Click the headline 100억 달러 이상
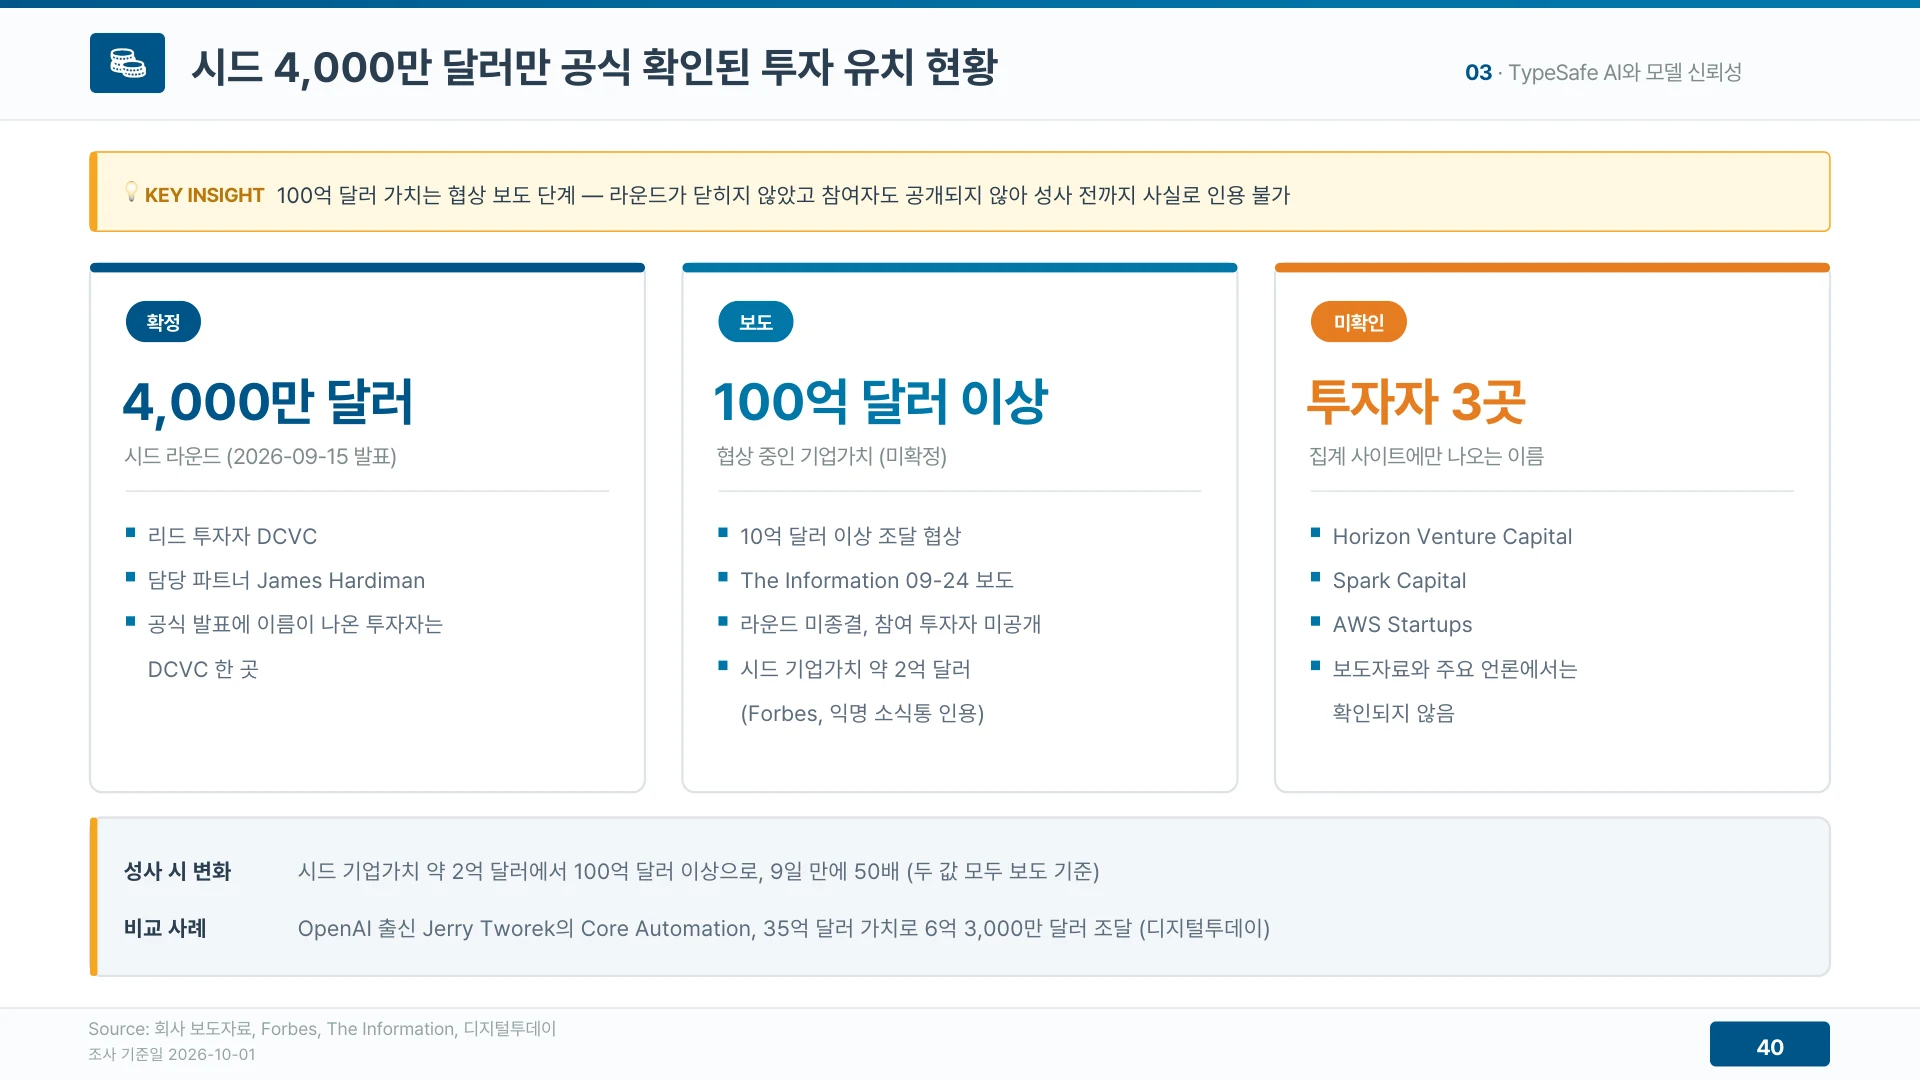1920x1080 pixels. tap(880, 402)
